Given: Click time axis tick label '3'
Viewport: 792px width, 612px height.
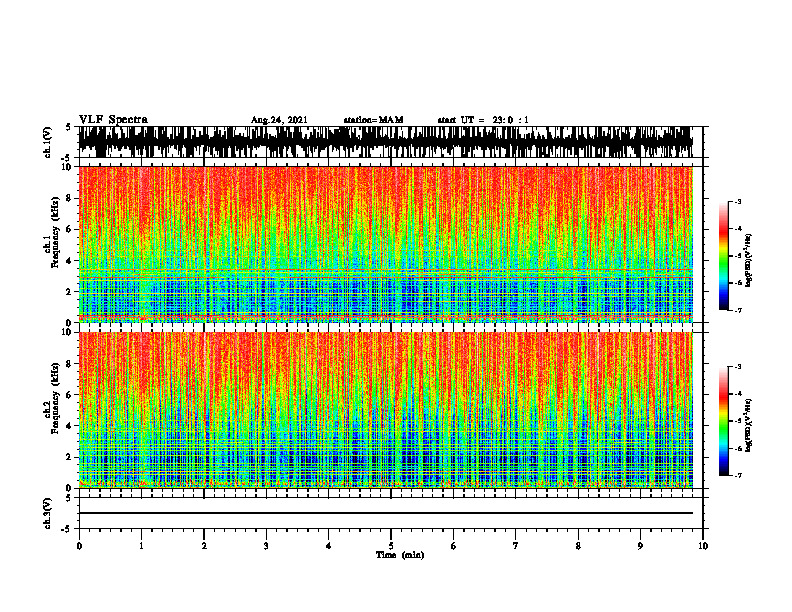Looking at the screenshot, I should click(x=266, y=546).
